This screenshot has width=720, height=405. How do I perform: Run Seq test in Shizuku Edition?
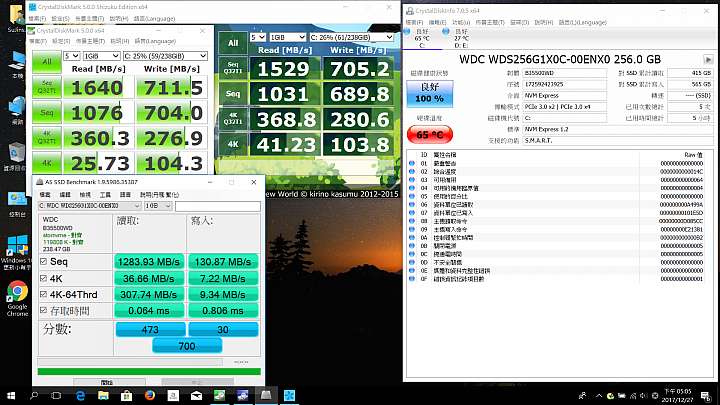coord(233,94)
